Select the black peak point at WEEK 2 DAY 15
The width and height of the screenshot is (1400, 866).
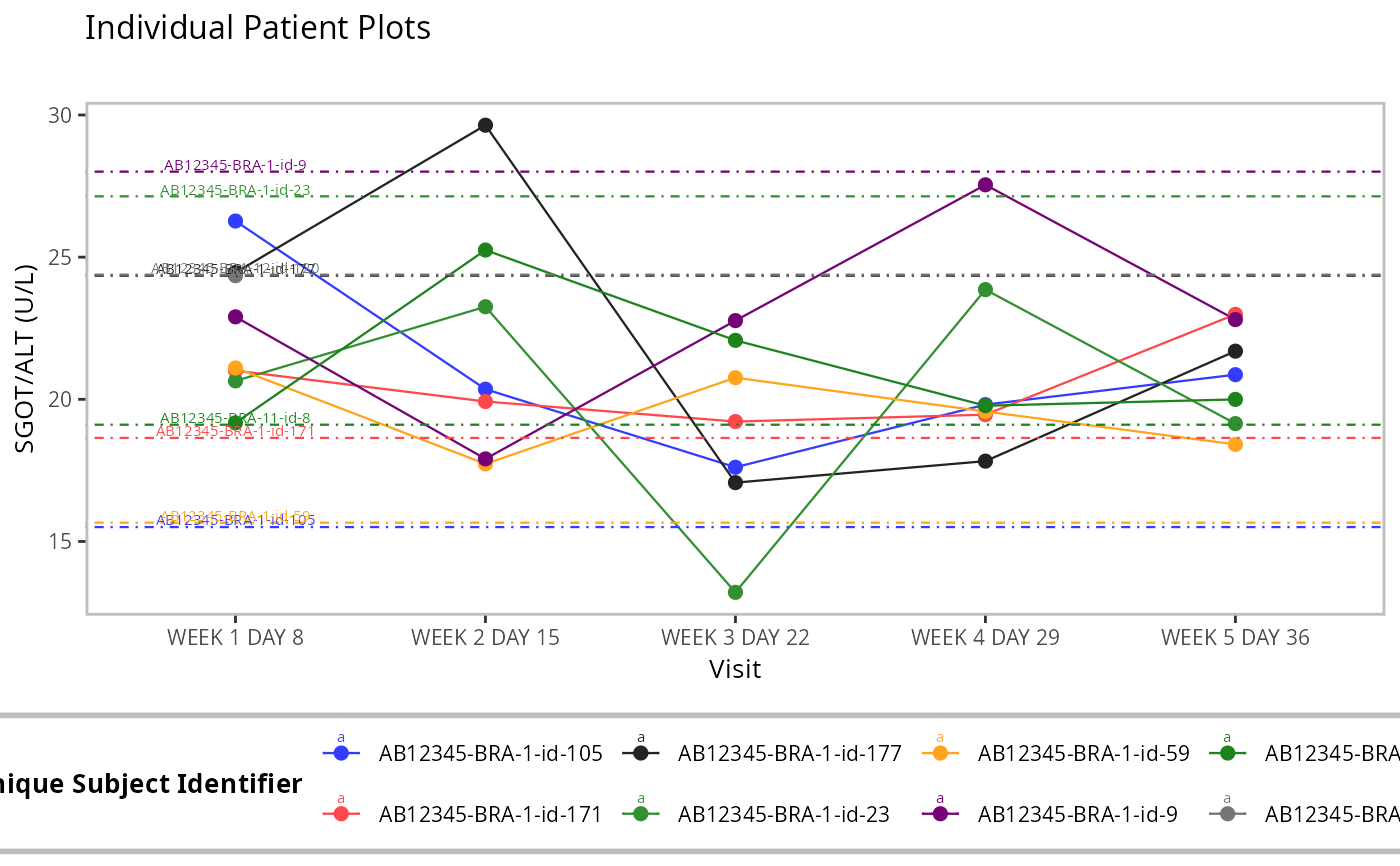(485, 125)
